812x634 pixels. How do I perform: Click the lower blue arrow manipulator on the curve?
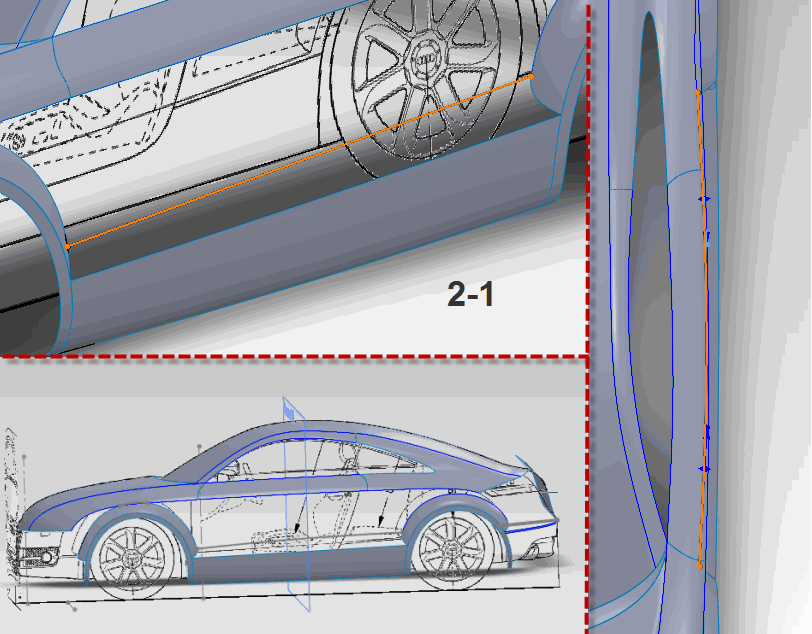coord(705,467)
